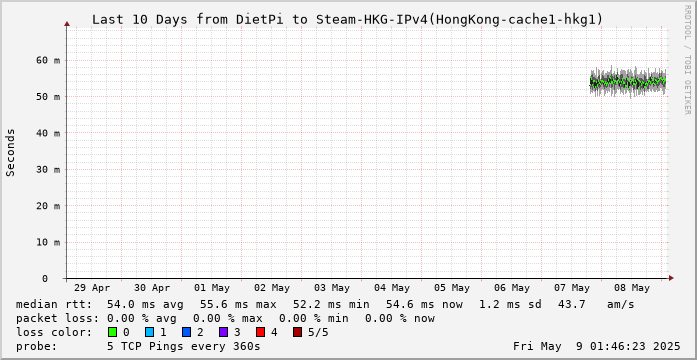Screen dimensions: 697x360
Task: Click the red loss color 4 swatch
Action: click(x=260, y=332)
